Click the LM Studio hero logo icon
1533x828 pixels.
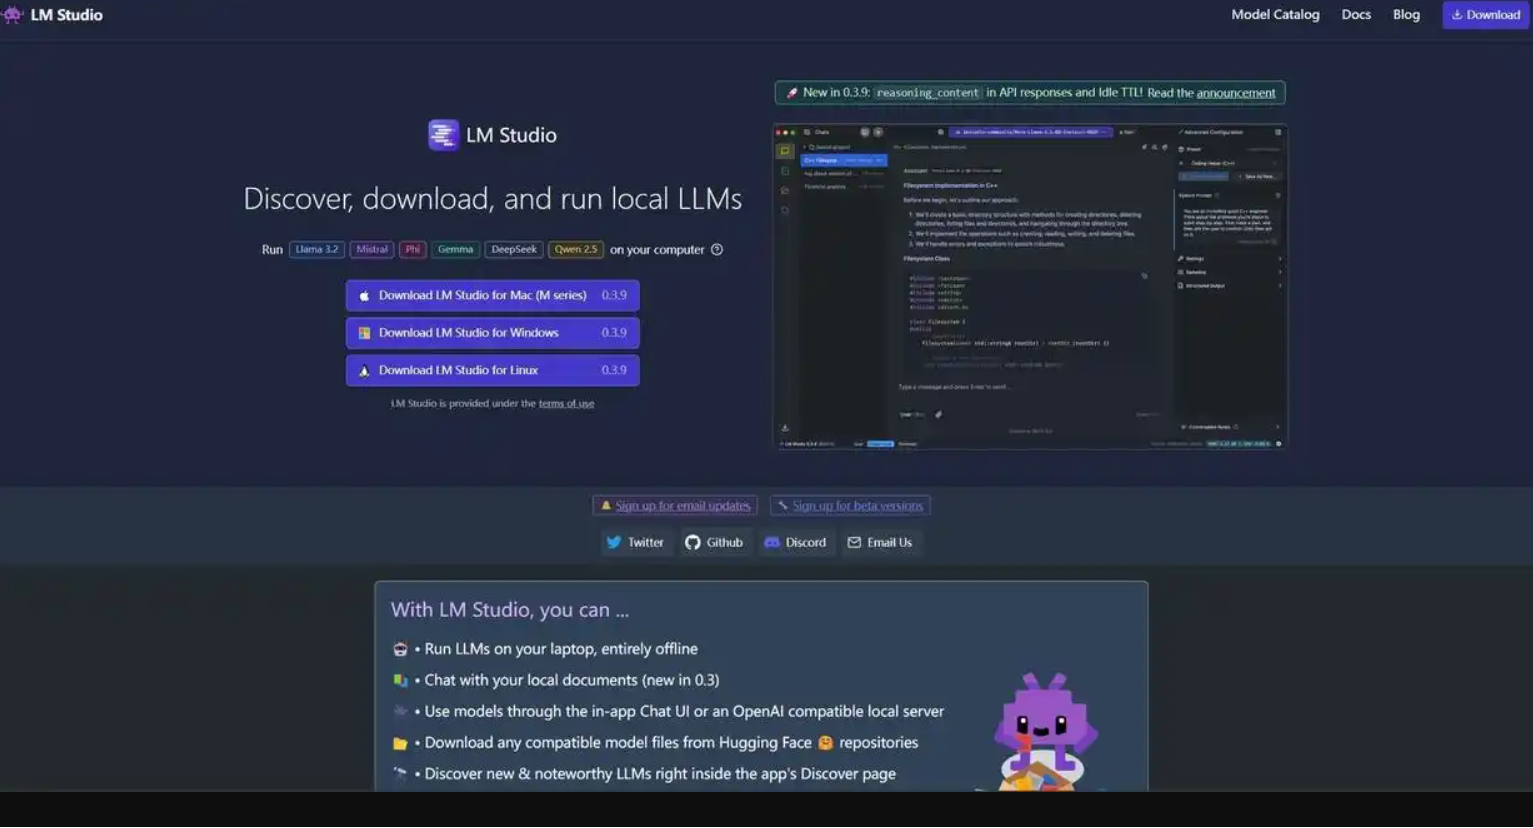coord(443,135)
